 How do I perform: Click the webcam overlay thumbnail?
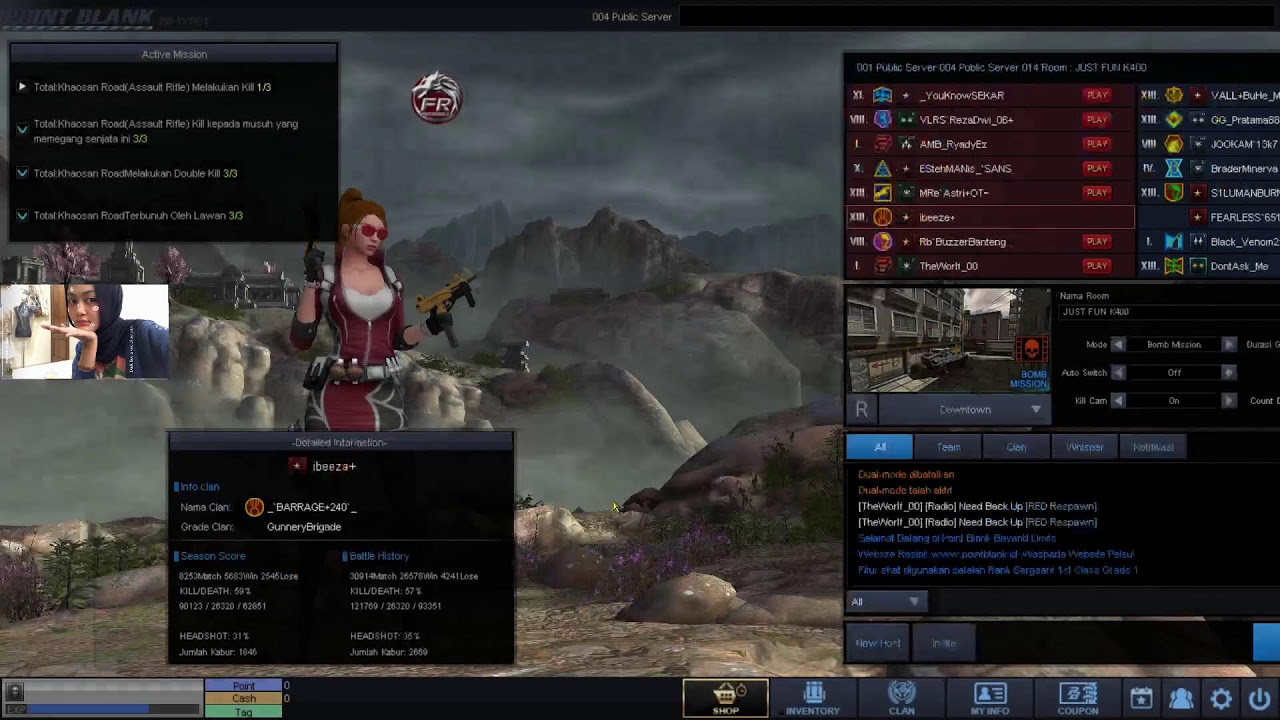[85, 332]
